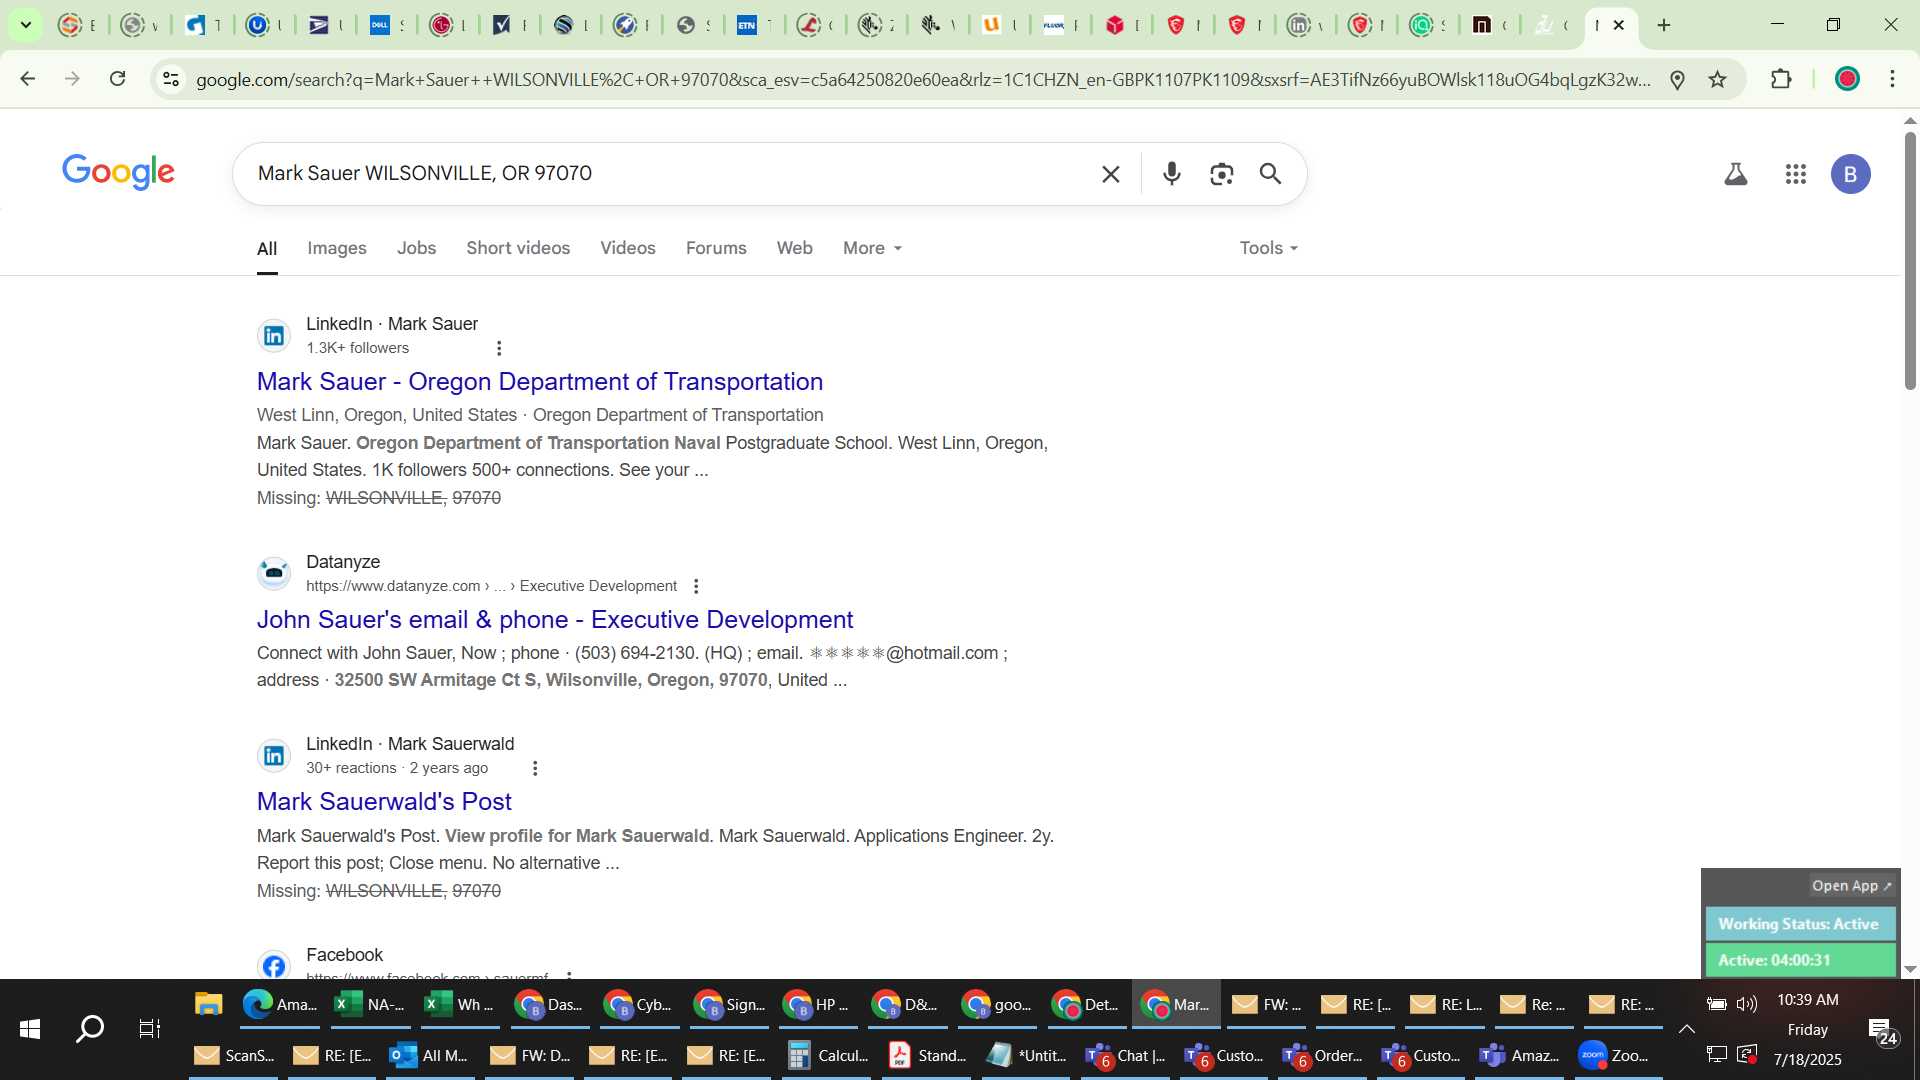Viewport: 1920px width, 1080px height.
Task: Switch to Forums results tab
Action: pos(716,248)
